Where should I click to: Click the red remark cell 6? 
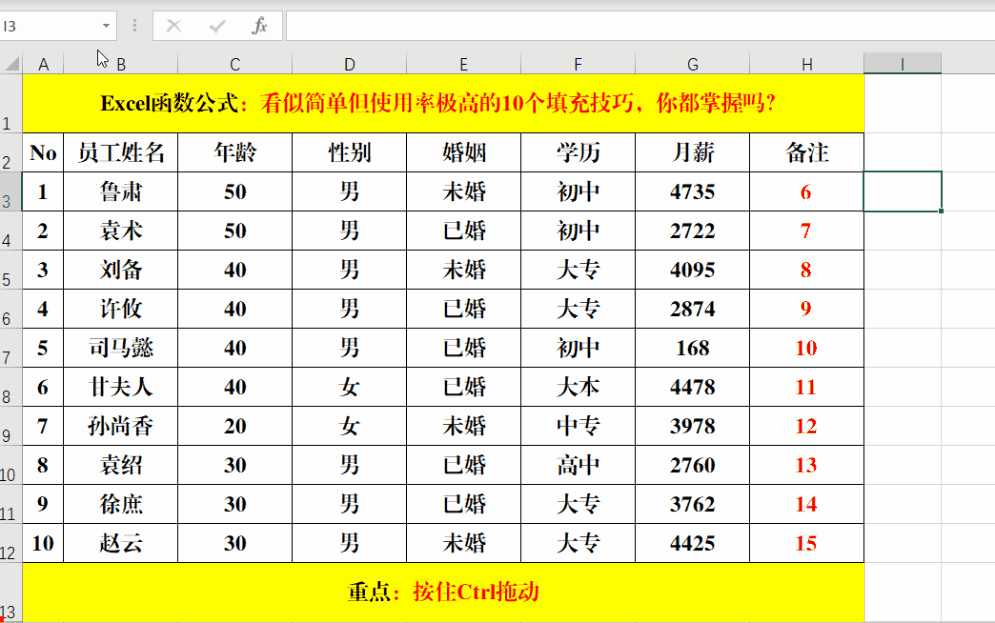pyautogui.click(x=807, y=192)
